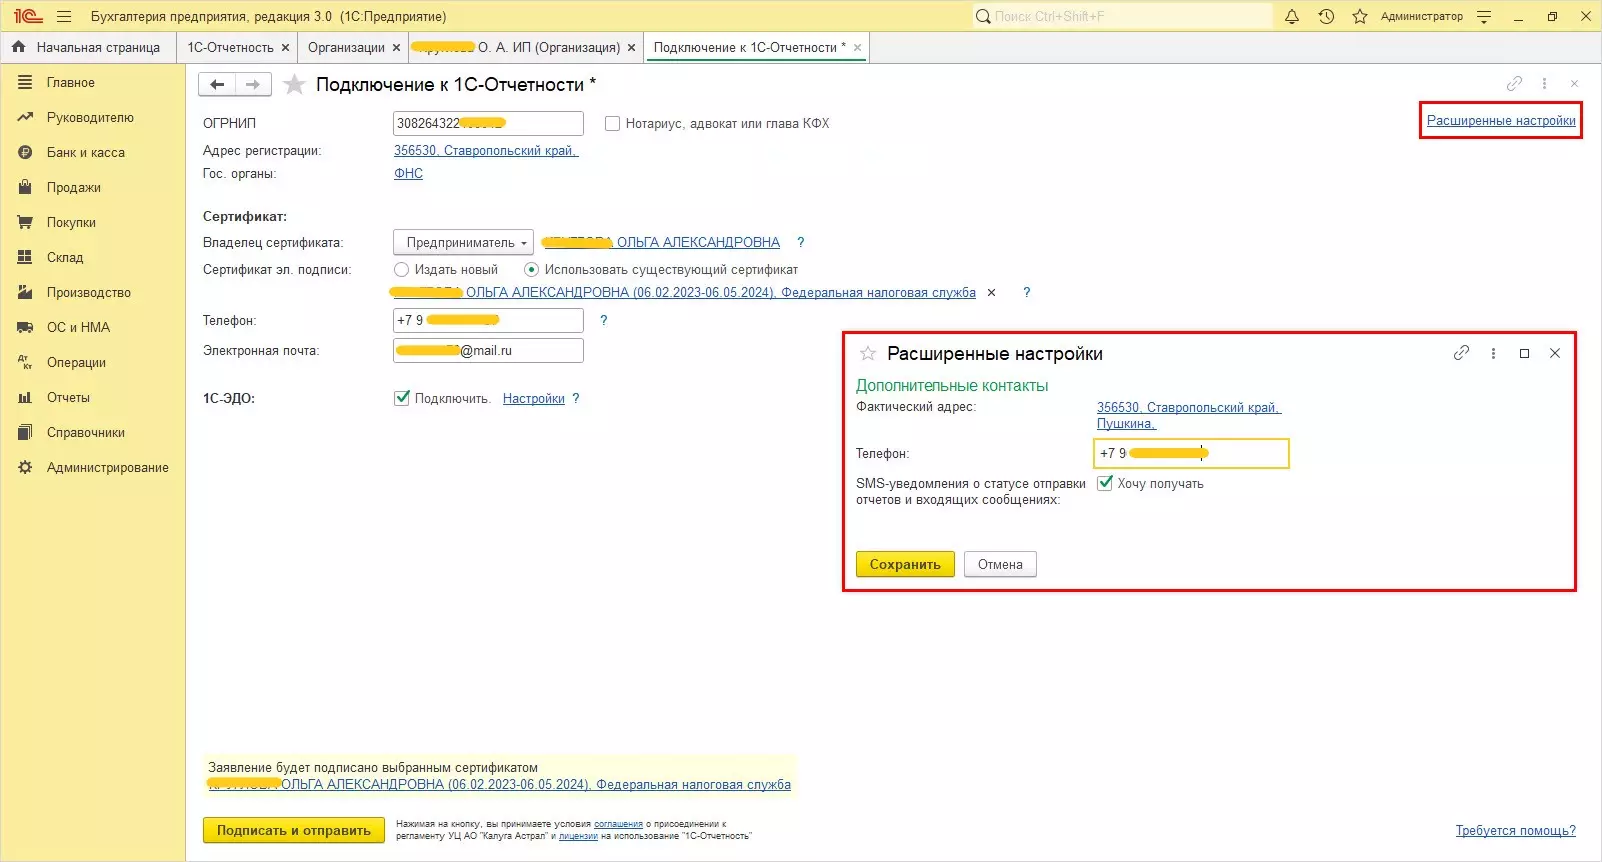The height and width of the screenshot is (862, 1602).
Task: Click the Электронная почта input field
Action: pos(488,350)
